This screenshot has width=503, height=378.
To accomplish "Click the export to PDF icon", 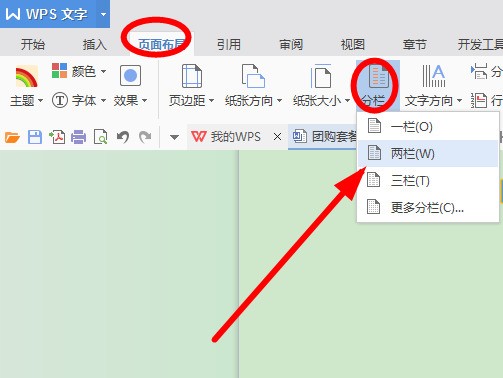I will (57, 137).
